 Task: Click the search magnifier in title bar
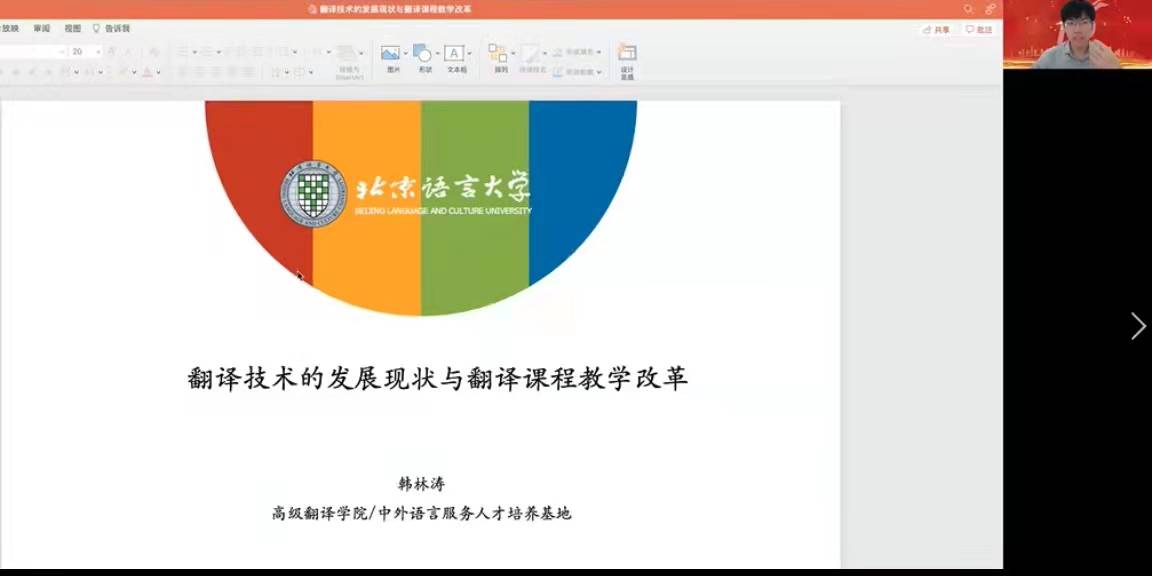(968, 9)
